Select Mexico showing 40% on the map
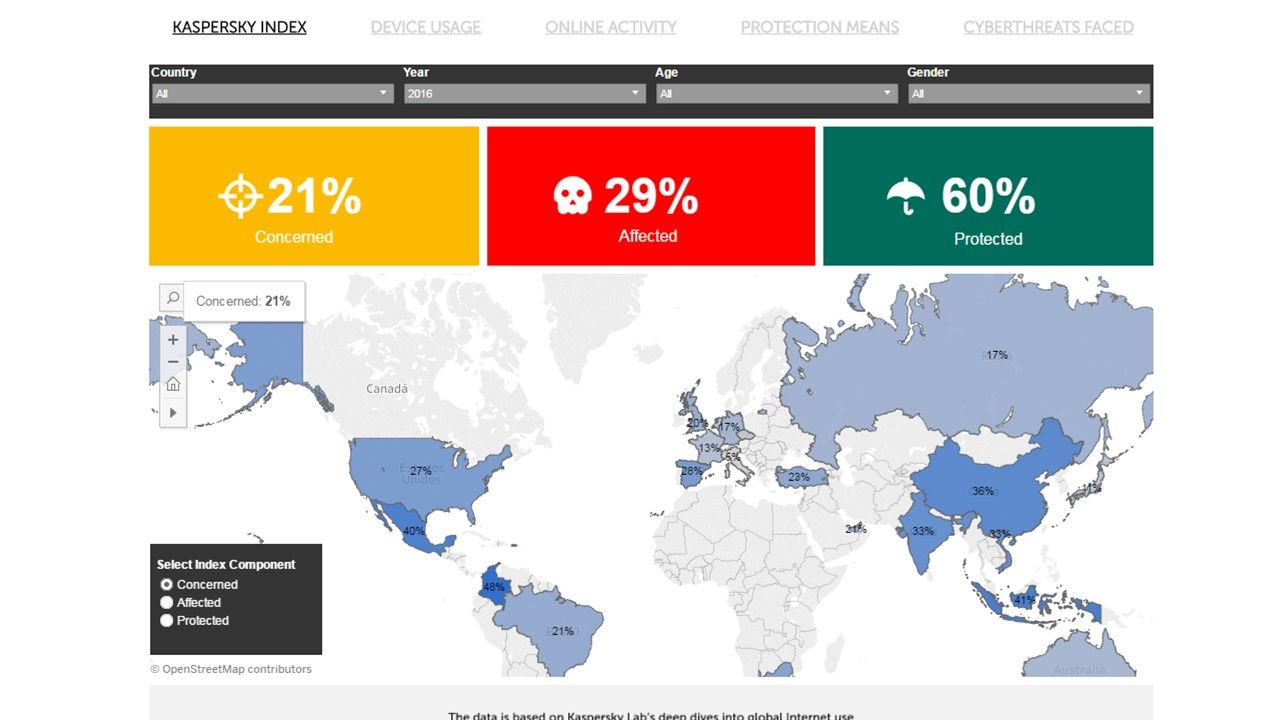 (x=414, y=531)
